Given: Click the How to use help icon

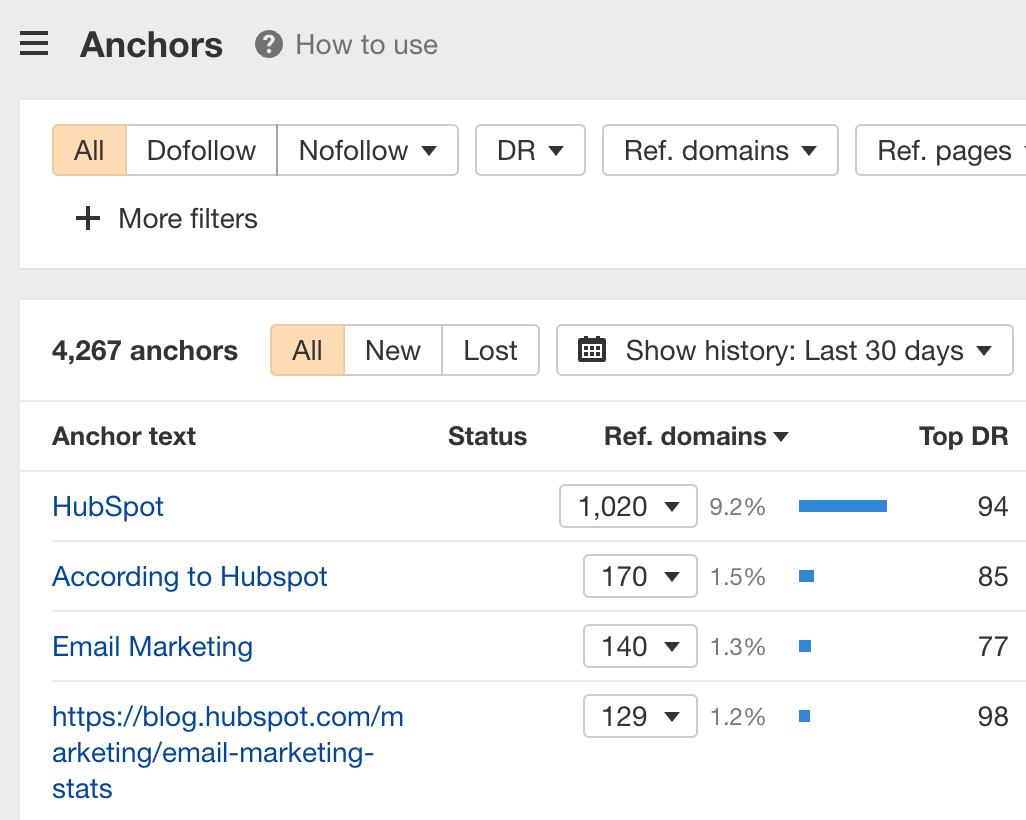Looking at the screenshot, I should click(268, 44).
